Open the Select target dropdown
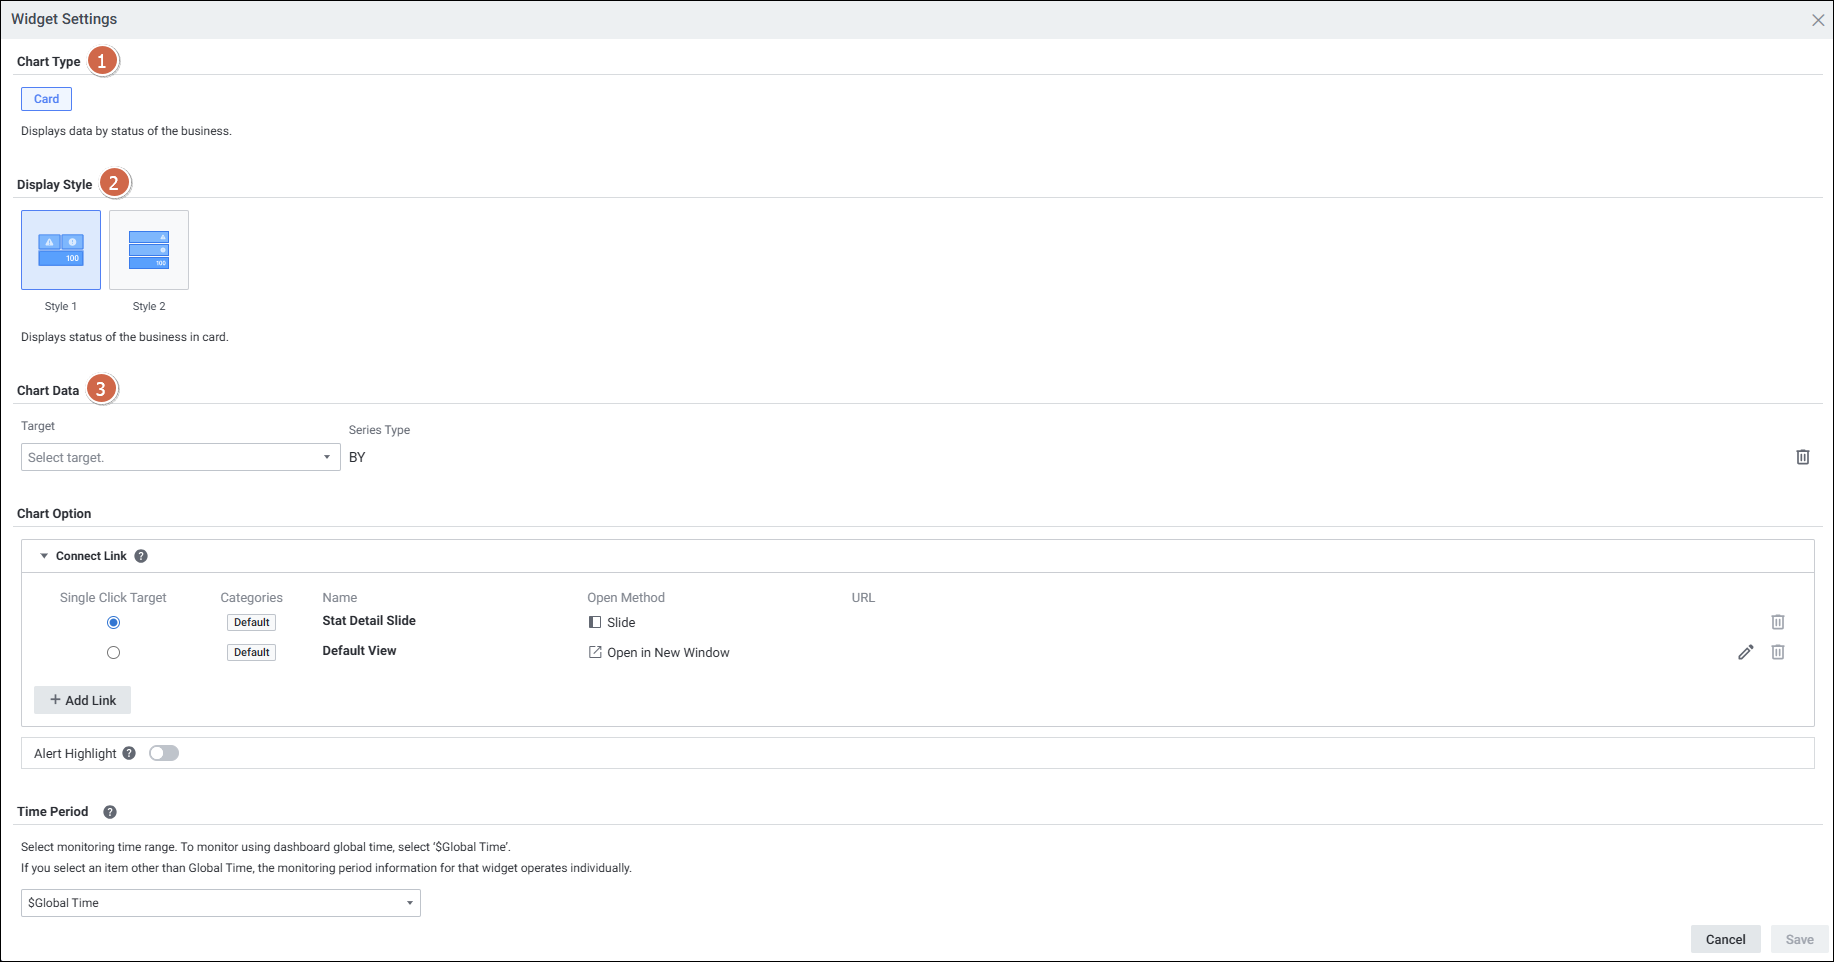Screen dimensions: 1834x962 coord(180,457)
